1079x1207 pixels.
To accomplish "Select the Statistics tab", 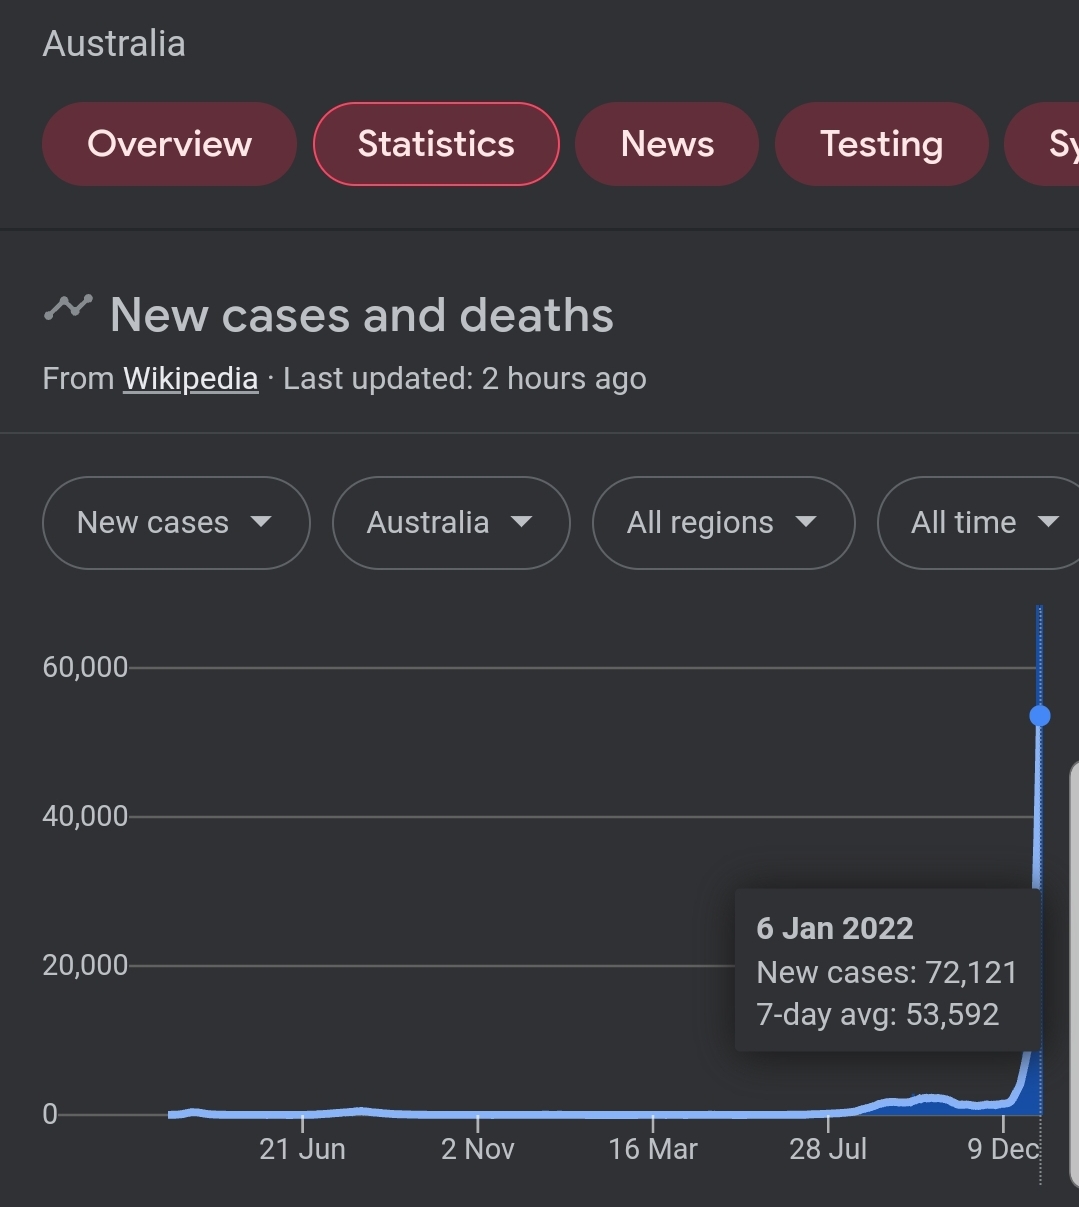I will point(436,144).
